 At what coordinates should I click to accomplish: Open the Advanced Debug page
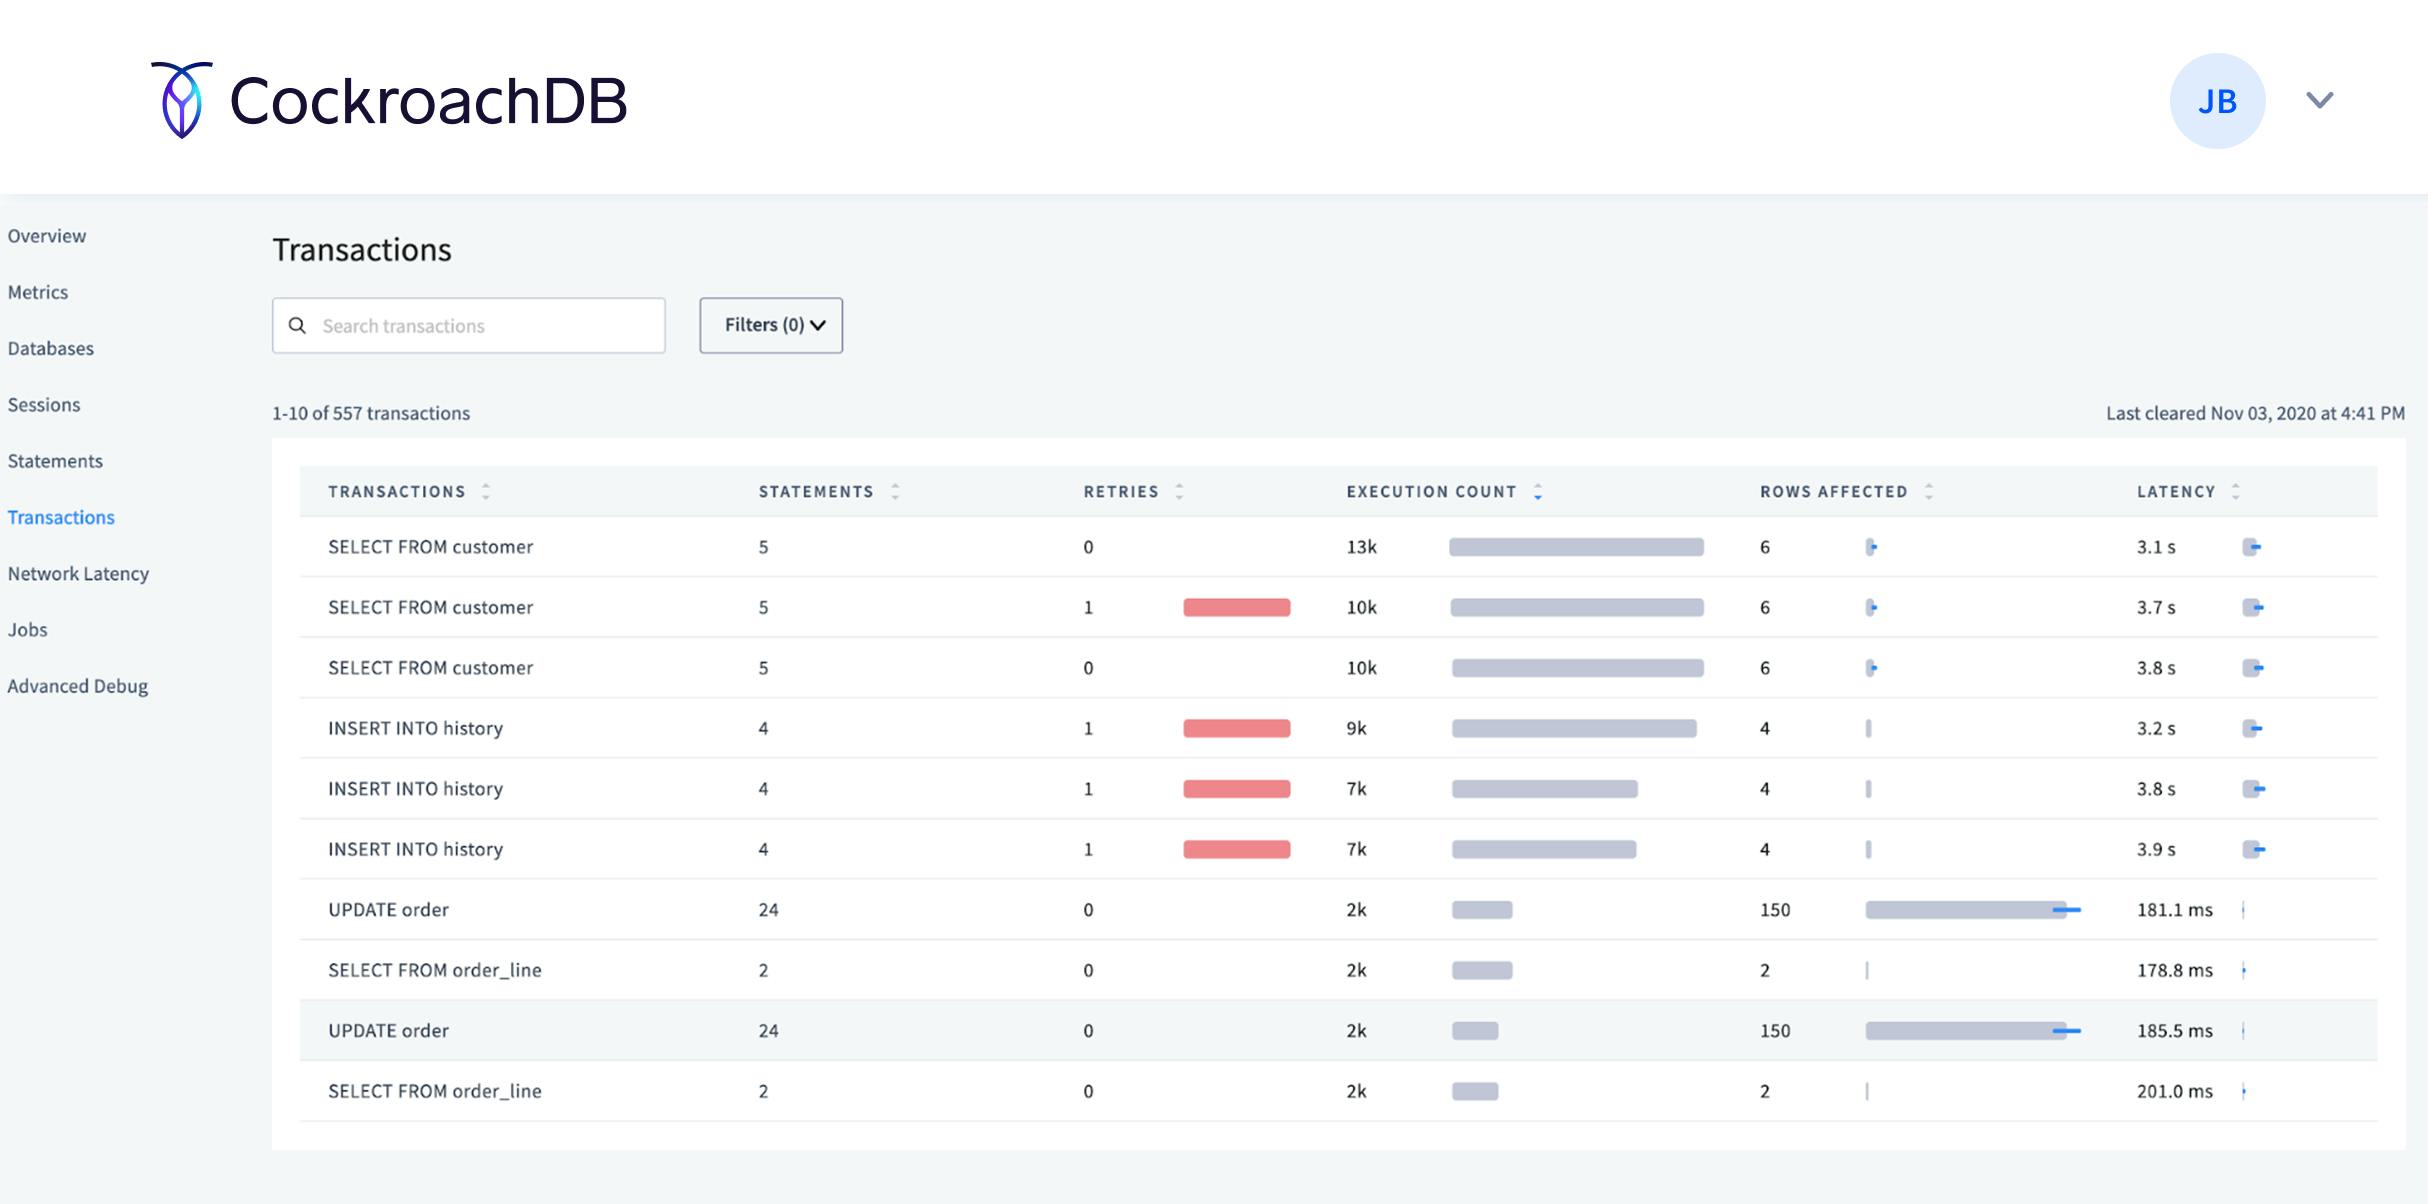point(77,686)
